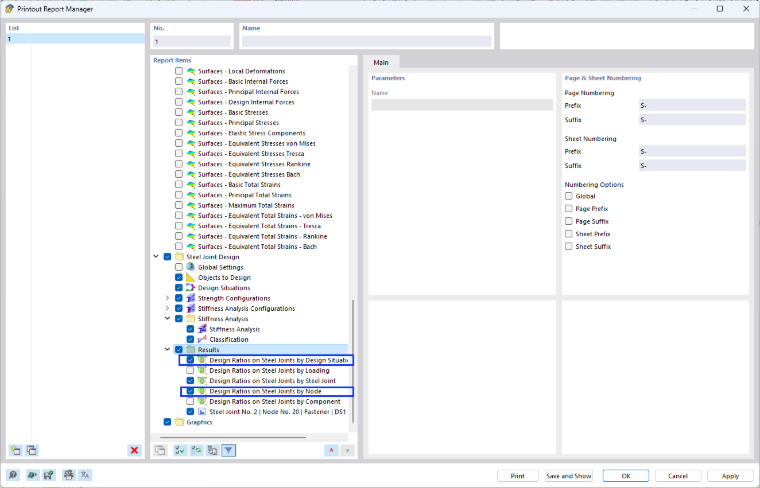Maximize the Printout Report Manager window

720,9
